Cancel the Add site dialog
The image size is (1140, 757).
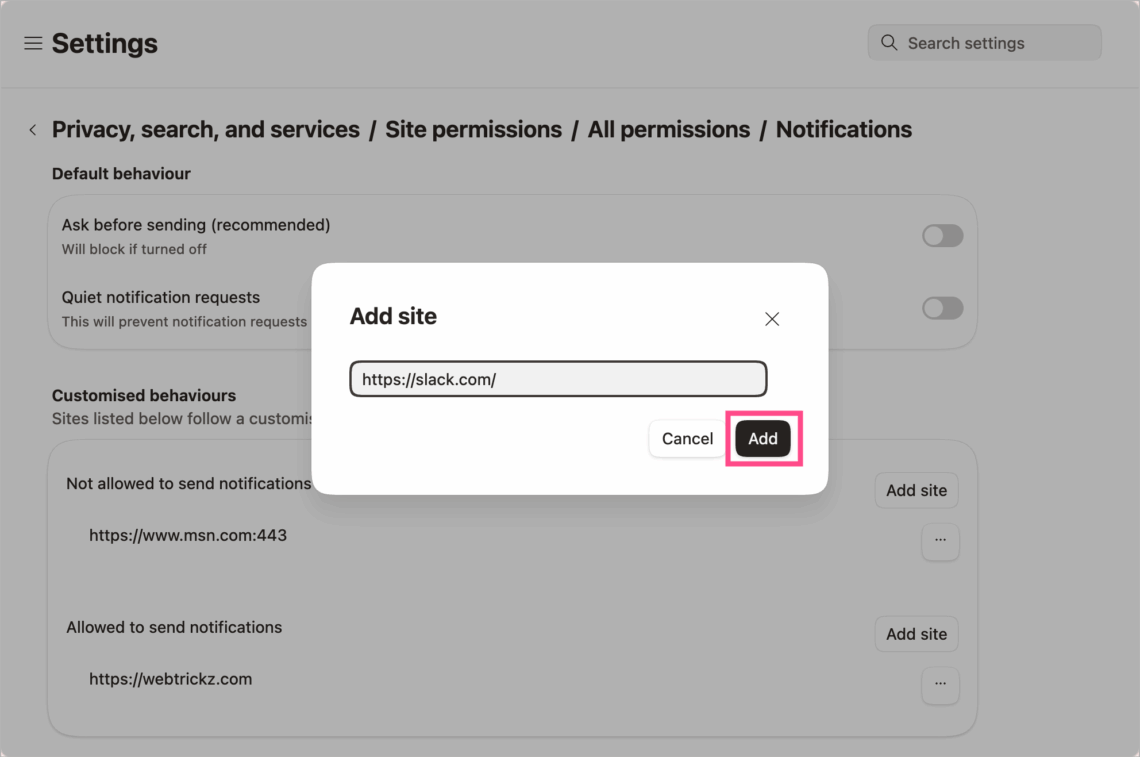tap(687, 438)
